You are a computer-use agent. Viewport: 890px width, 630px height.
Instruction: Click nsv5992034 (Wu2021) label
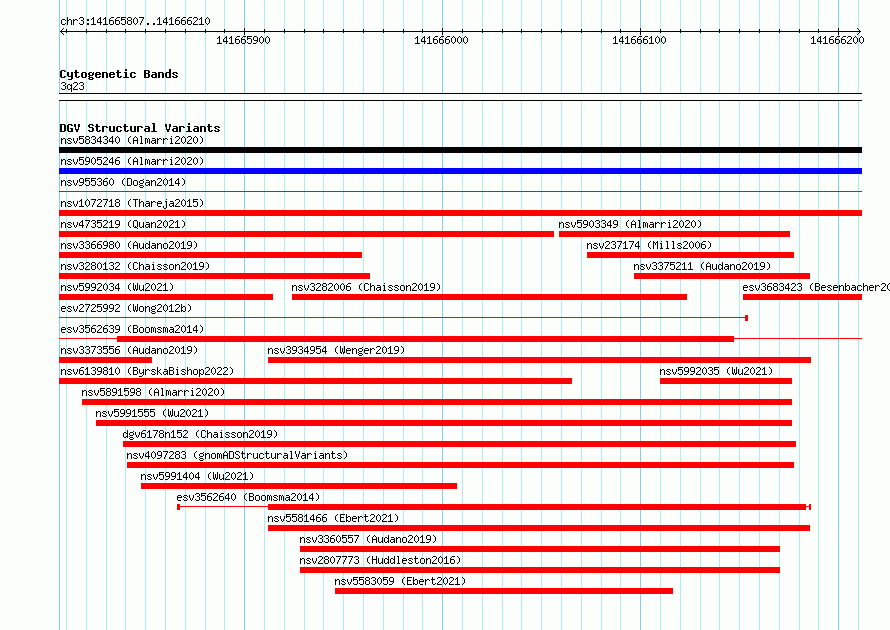pyautogui.click(x=117, y=287)
